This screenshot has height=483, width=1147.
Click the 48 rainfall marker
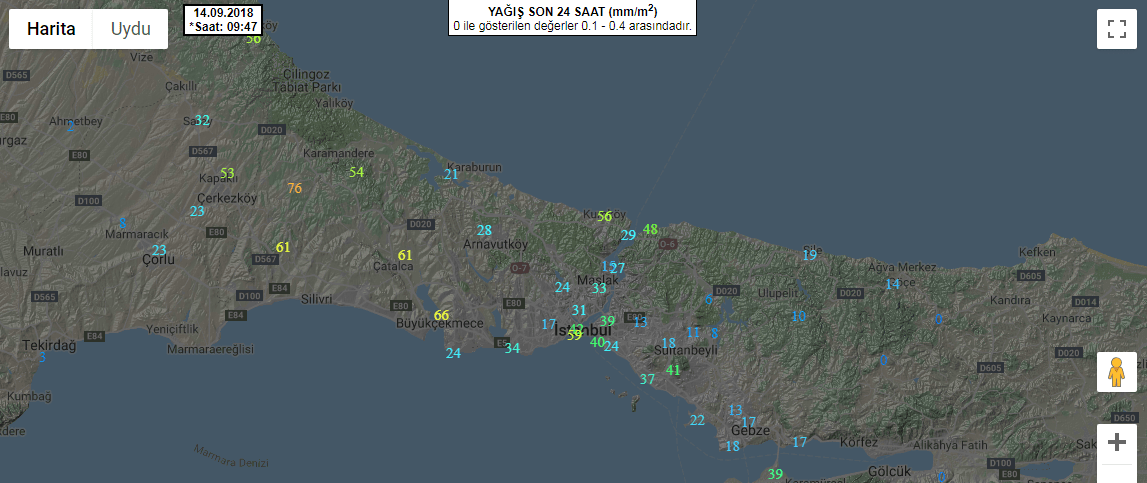(650, 229)
